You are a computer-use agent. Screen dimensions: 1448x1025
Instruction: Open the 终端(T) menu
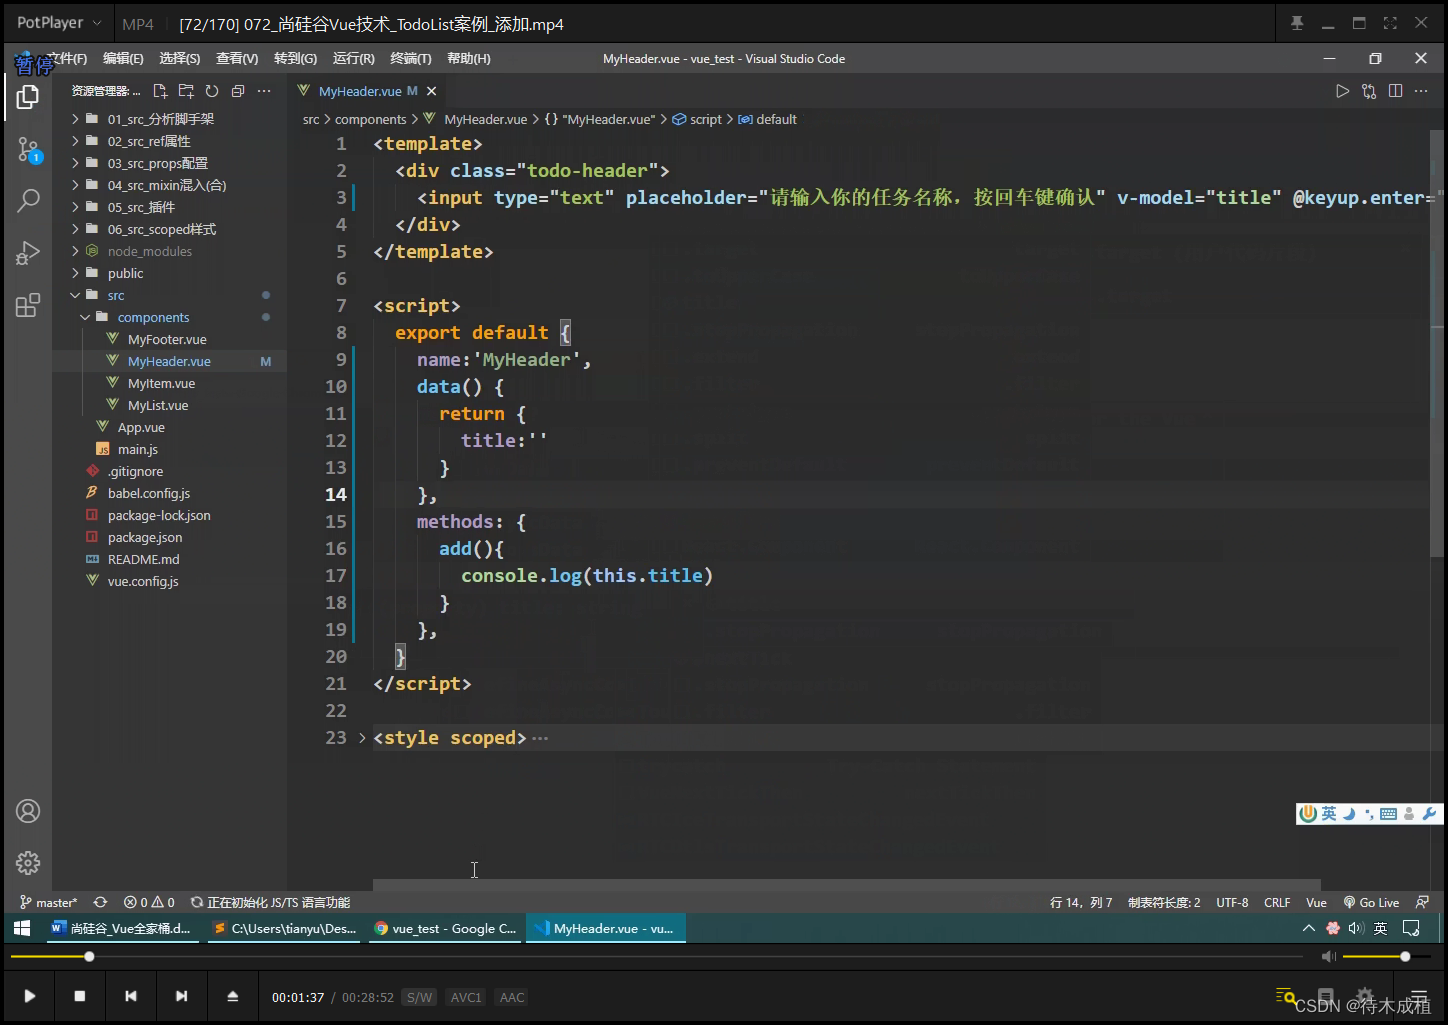pyautogui.click(x=411, y=59)
